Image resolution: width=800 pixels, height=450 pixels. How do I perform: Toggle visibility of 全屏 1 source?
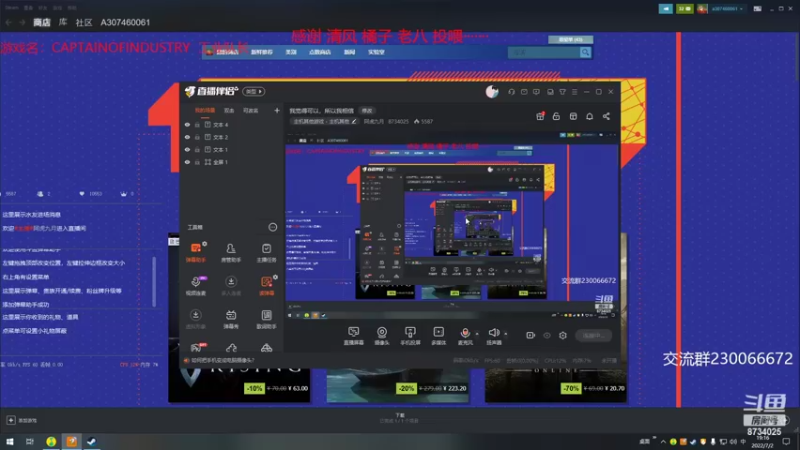187,162
